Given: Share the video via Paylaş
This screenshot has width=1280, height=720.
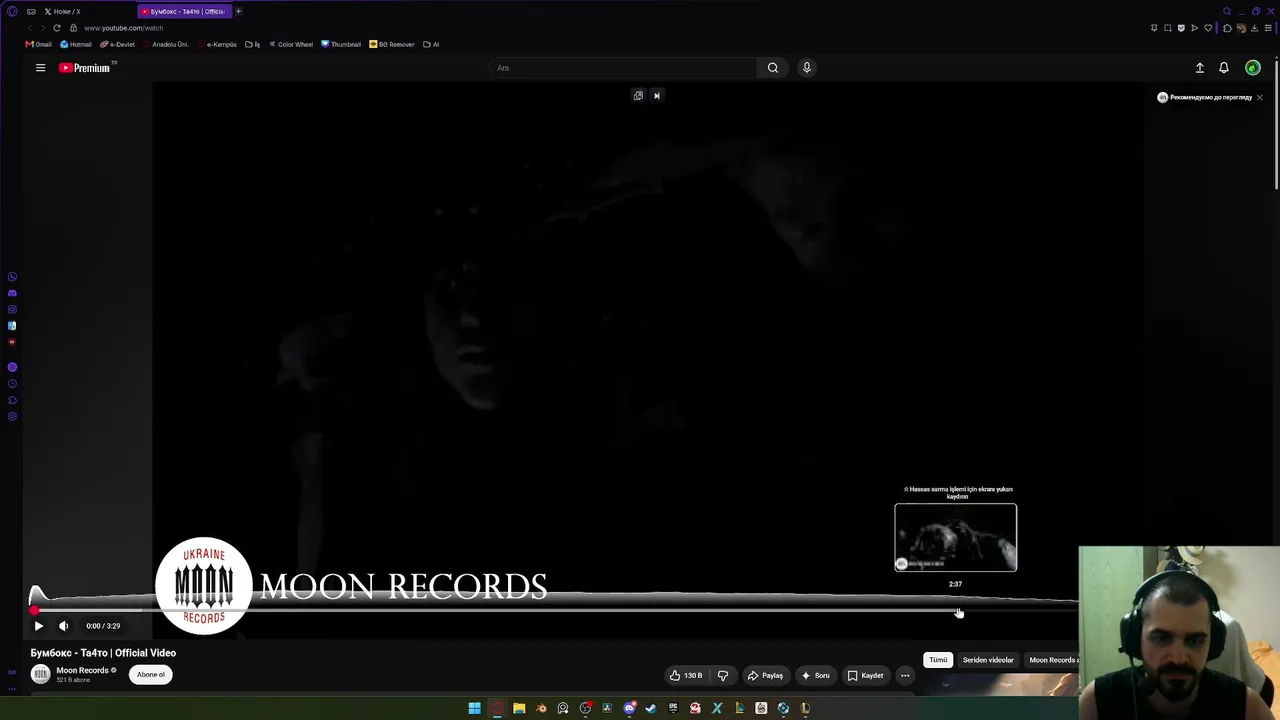Looking at the screenshot, I should [x=765, y=675].
